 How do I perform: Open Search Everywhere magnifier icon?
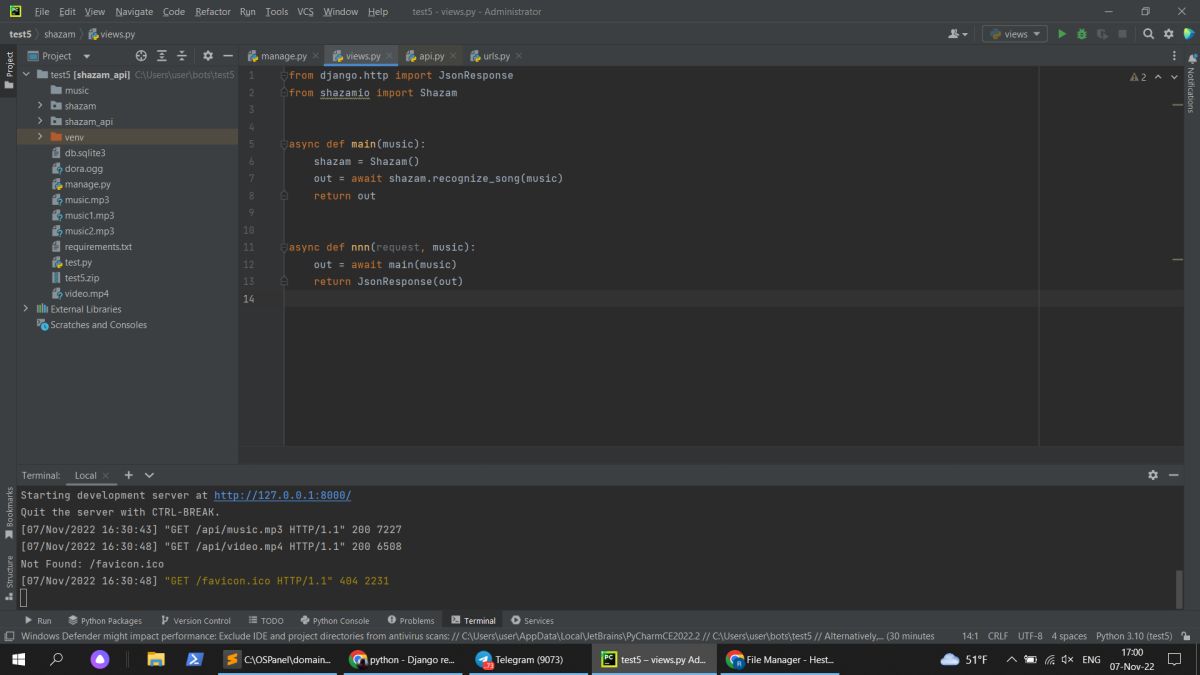[1149, 34]
